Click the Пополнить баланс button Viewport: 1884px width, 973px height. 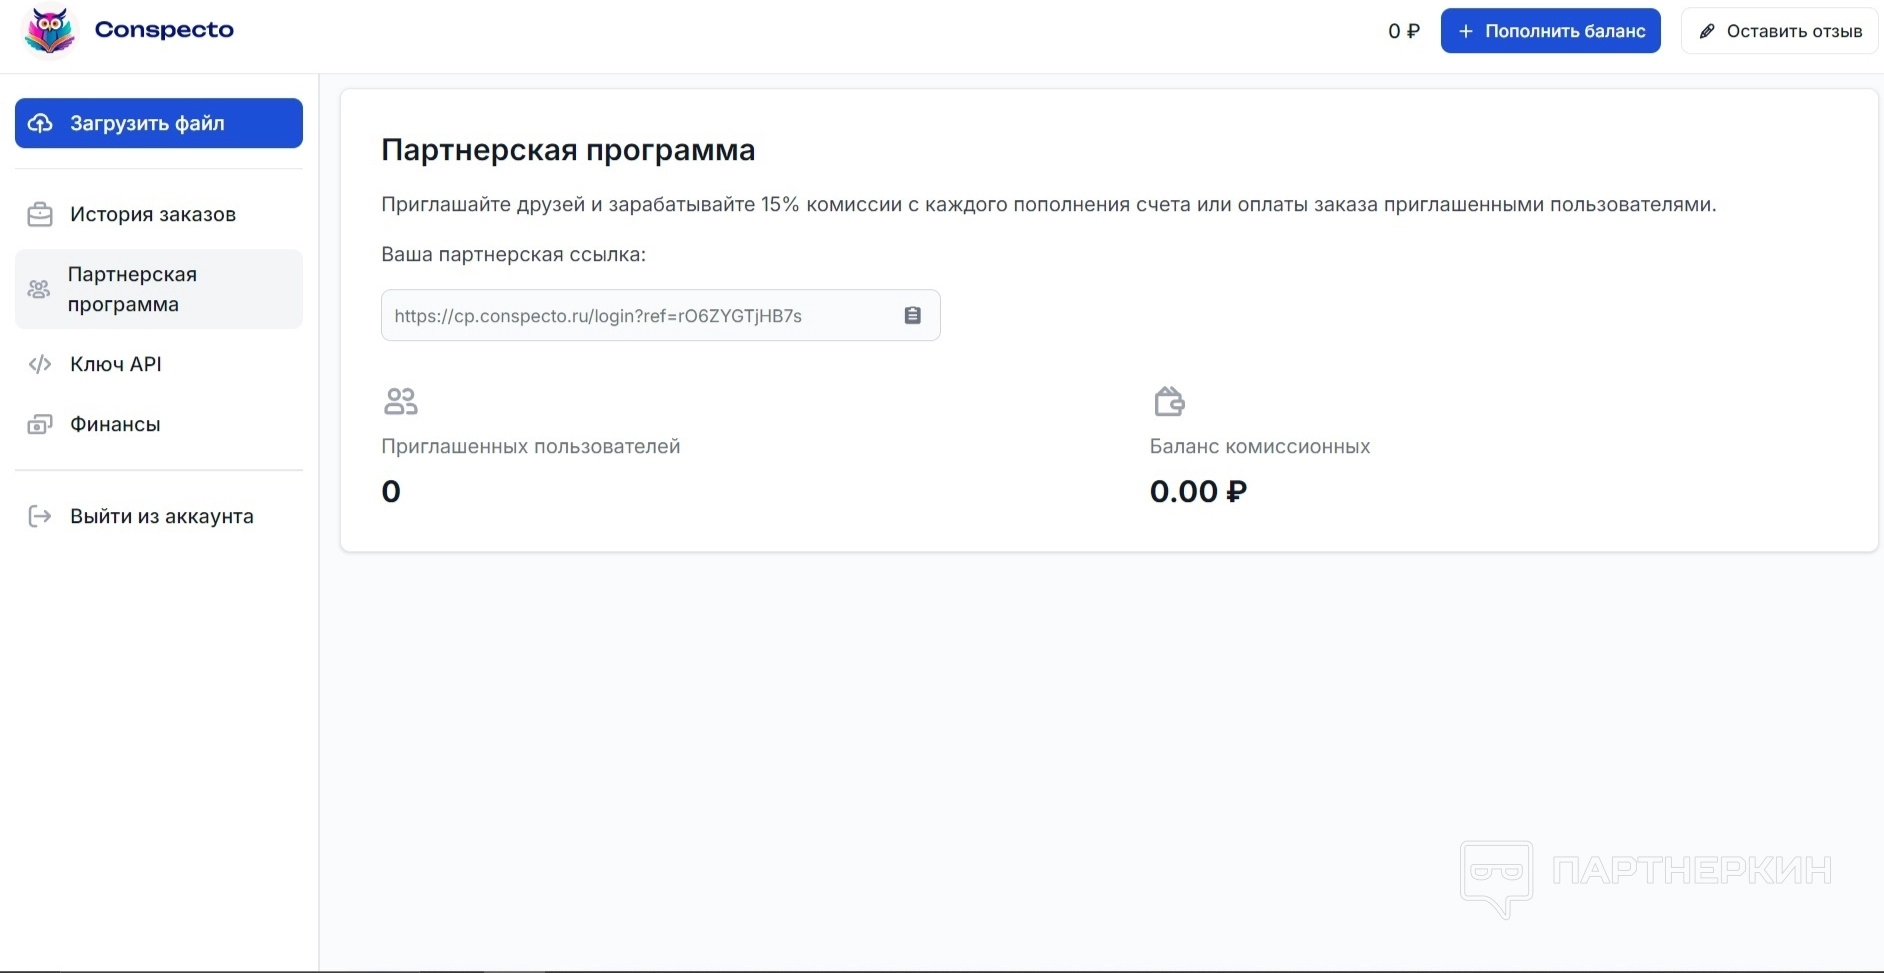click(x=1550, y=31)
